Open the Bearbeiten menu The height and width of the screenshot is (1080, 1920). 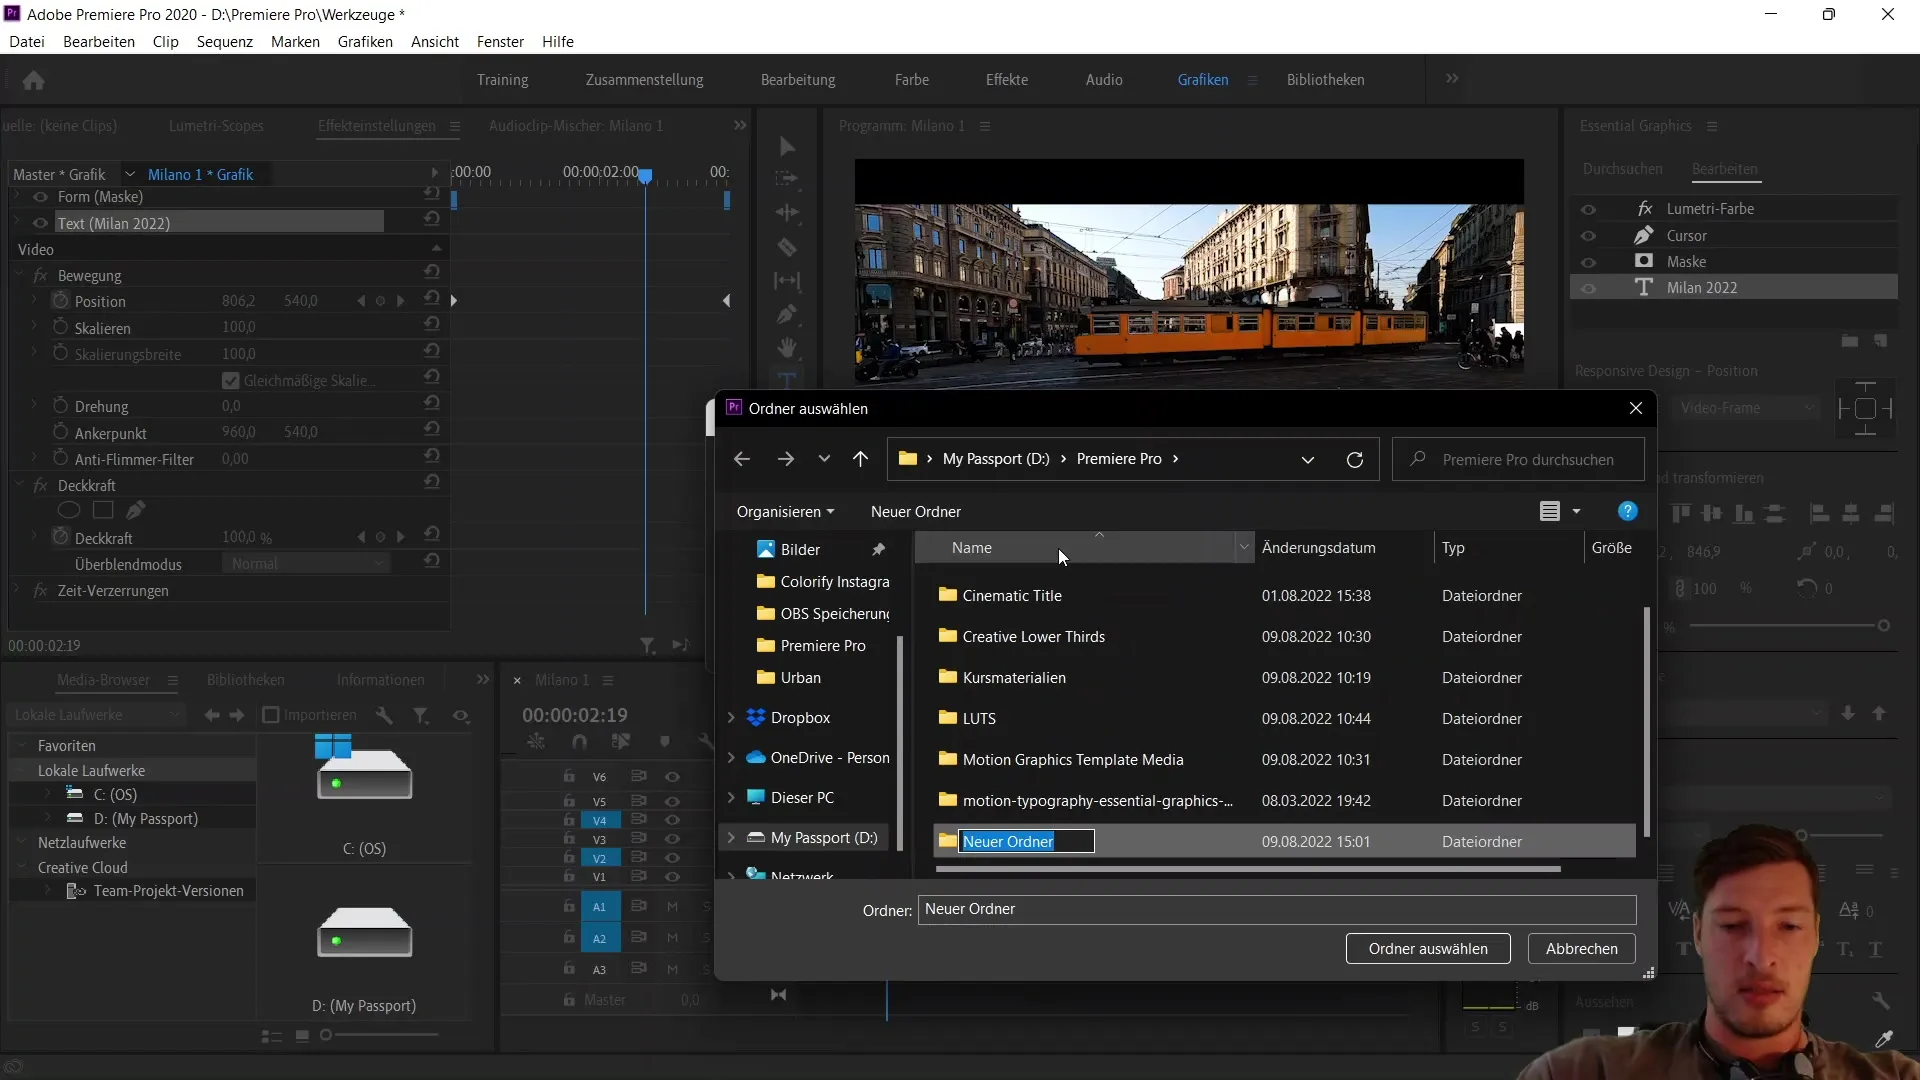pyautogui.click(x=99, y=41)
